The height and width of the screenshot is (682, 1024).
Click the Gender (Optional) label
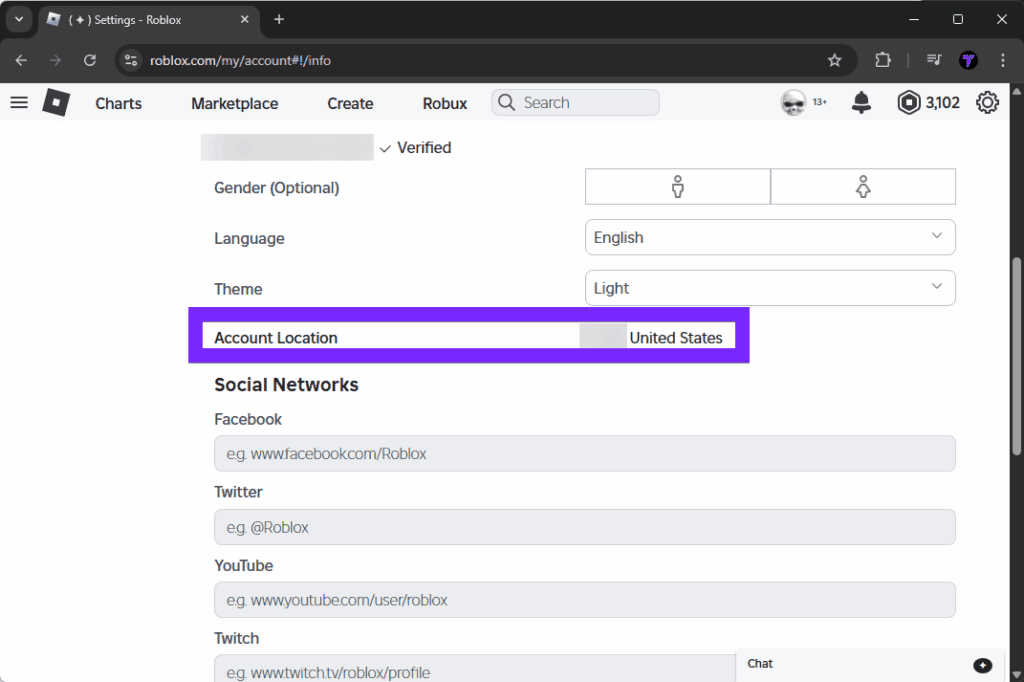point(276,188)
